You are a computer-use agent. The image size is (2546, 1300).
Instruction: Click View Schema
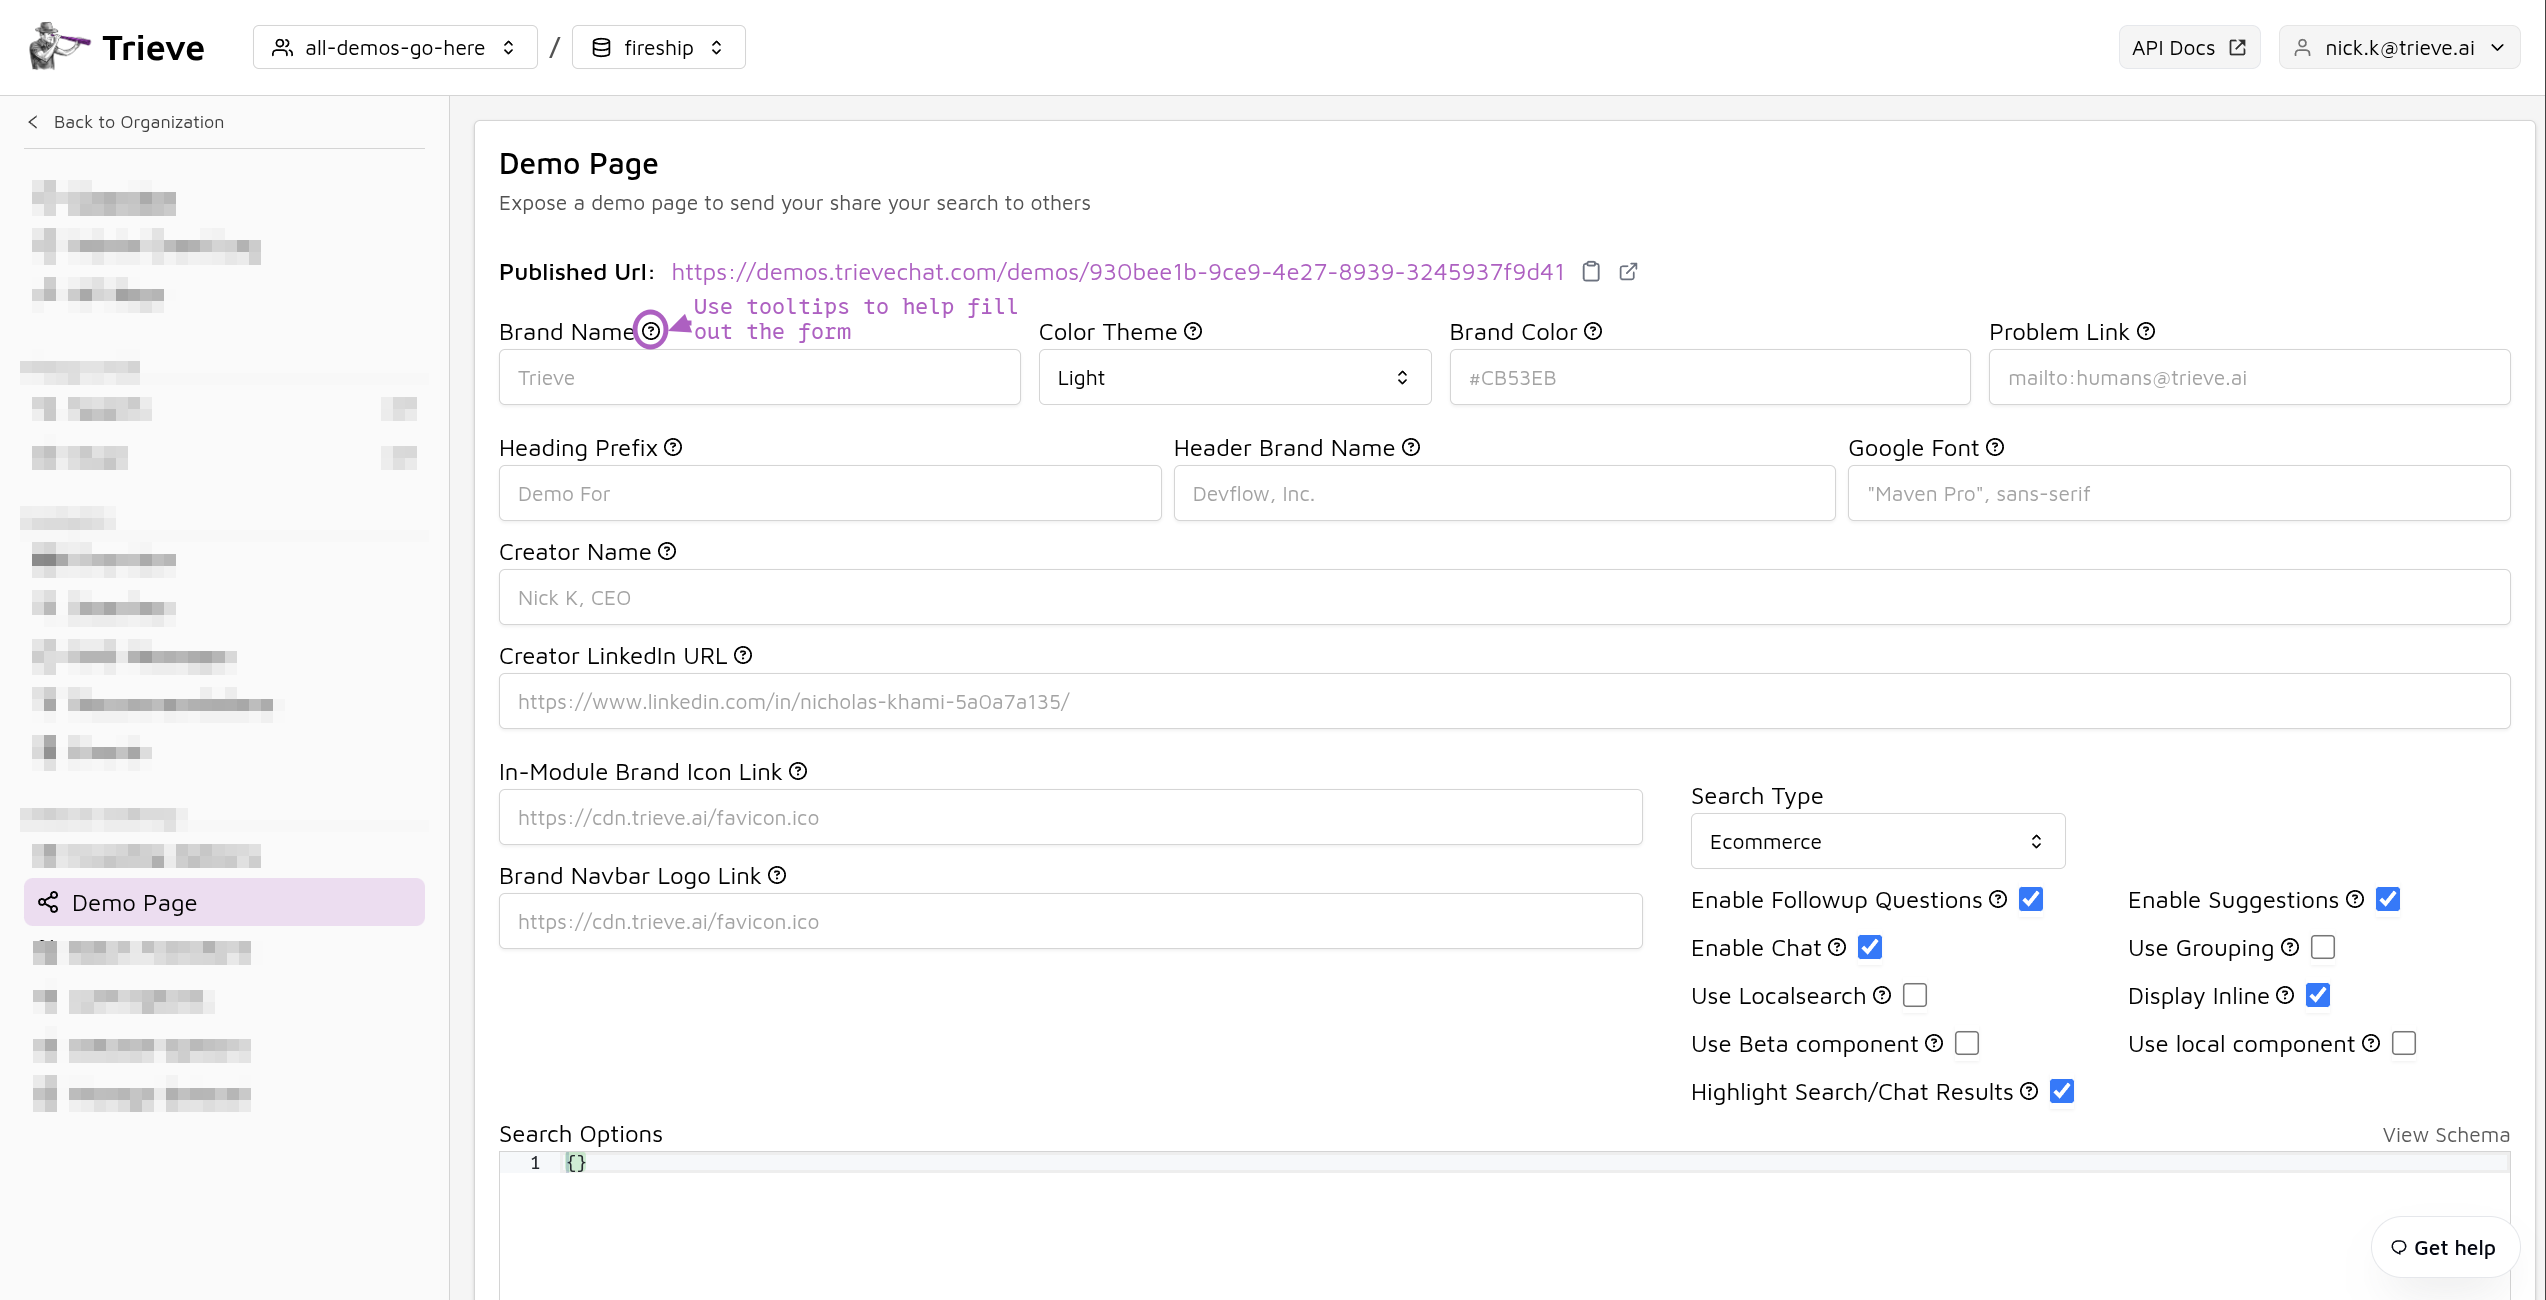2446,1135
